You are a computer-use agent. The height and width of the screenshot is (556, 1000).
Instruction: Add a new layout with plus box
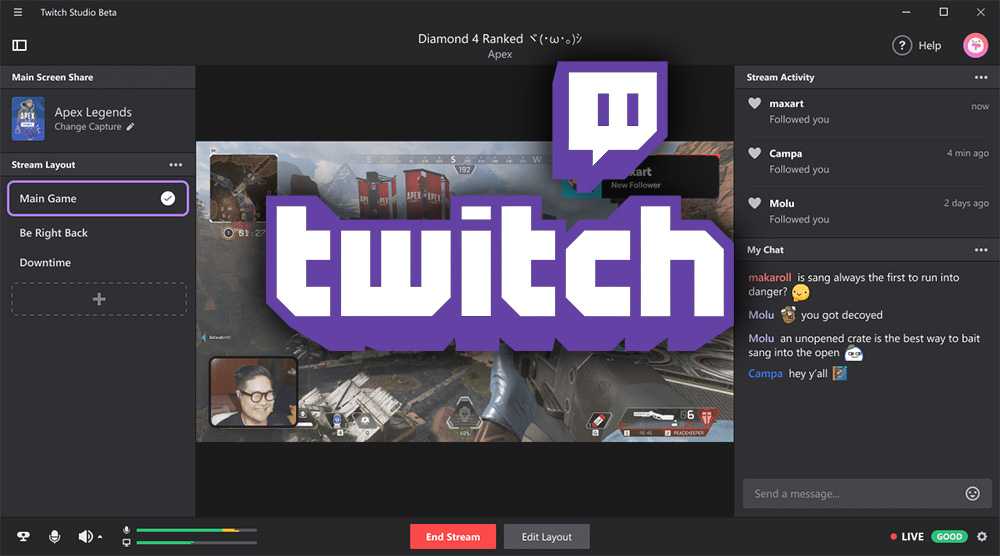coord(99,299)
